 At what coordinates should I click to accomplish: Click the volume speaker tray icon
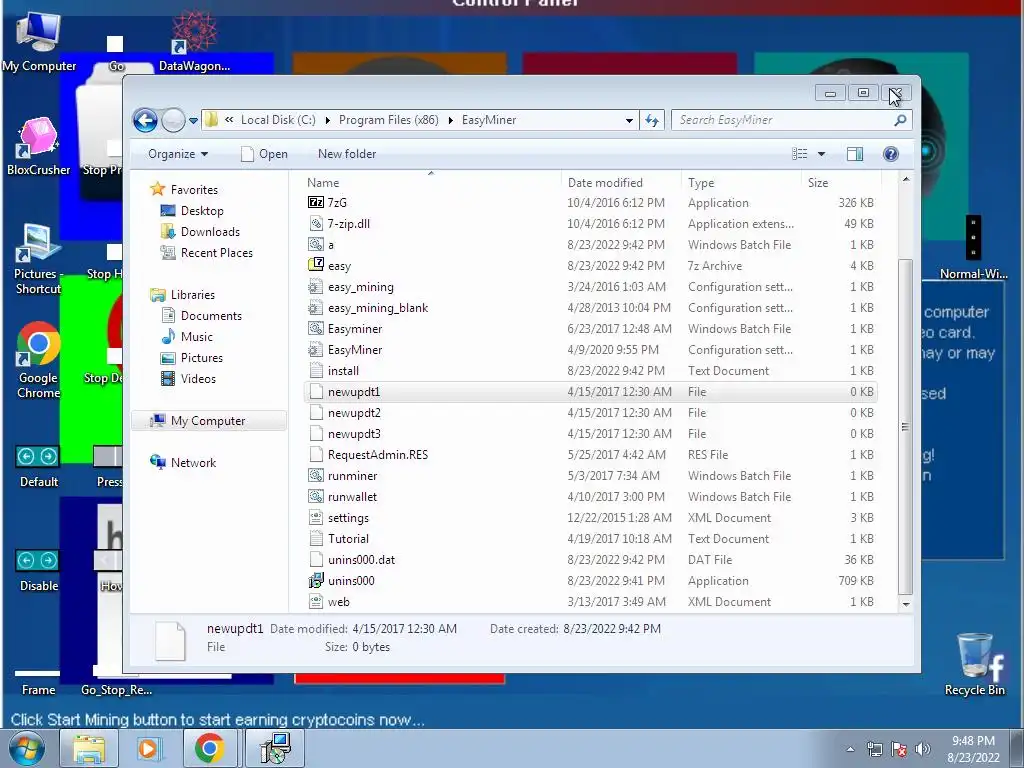tap(923, 749)
